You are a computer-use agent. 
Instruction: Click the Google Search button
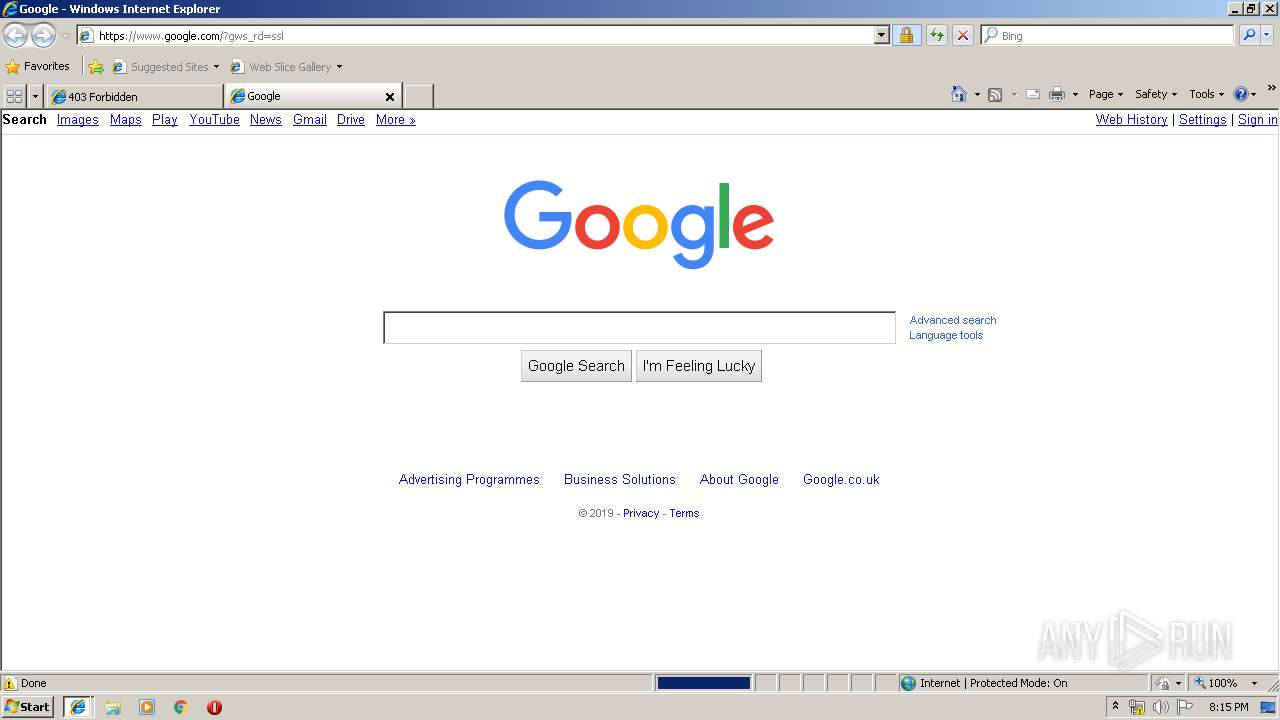[576, 366]
